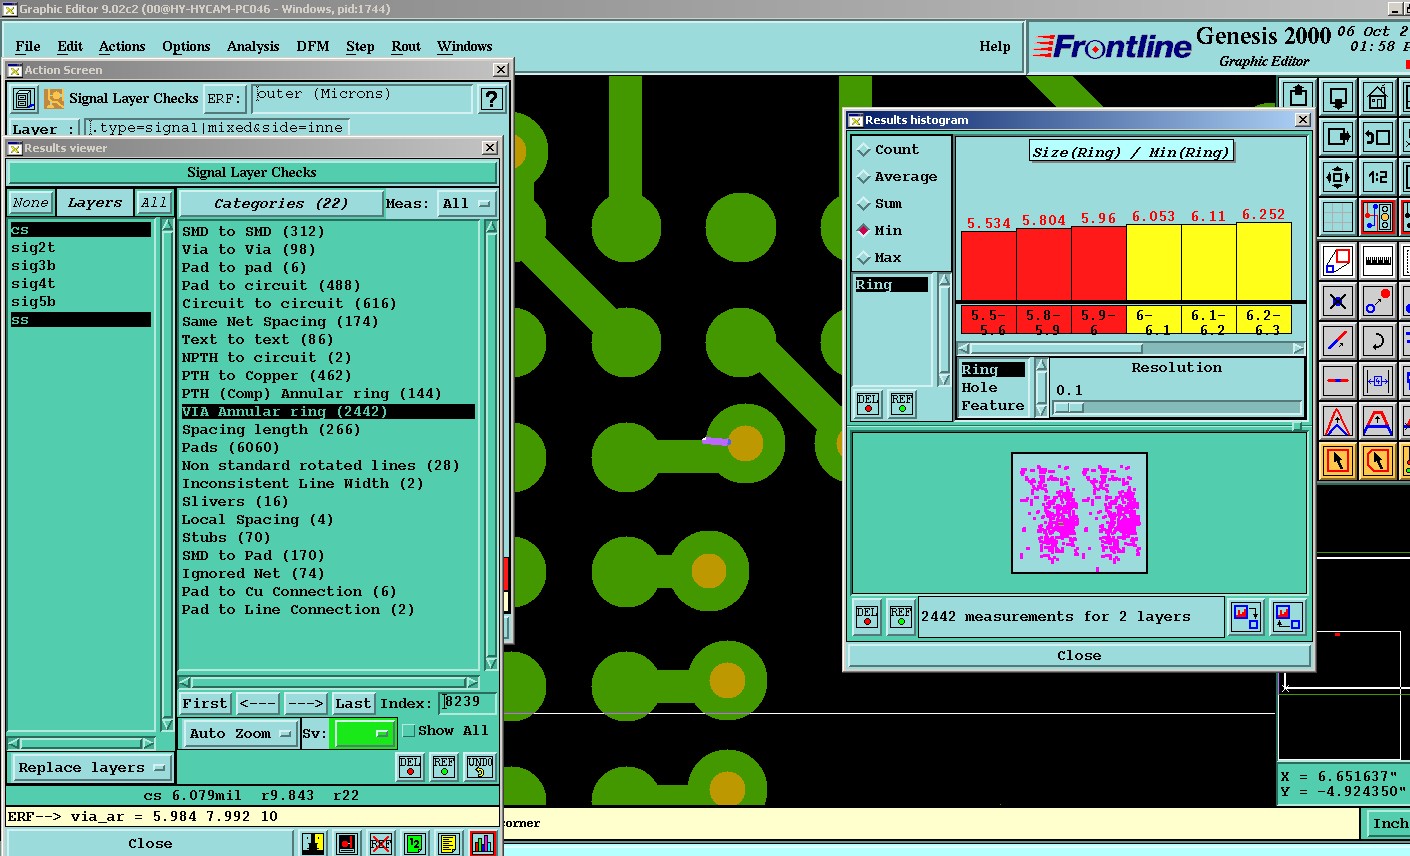Select the Count radio button
Image resolution: width=1410 pixels, height=856 pixels.
864,150
